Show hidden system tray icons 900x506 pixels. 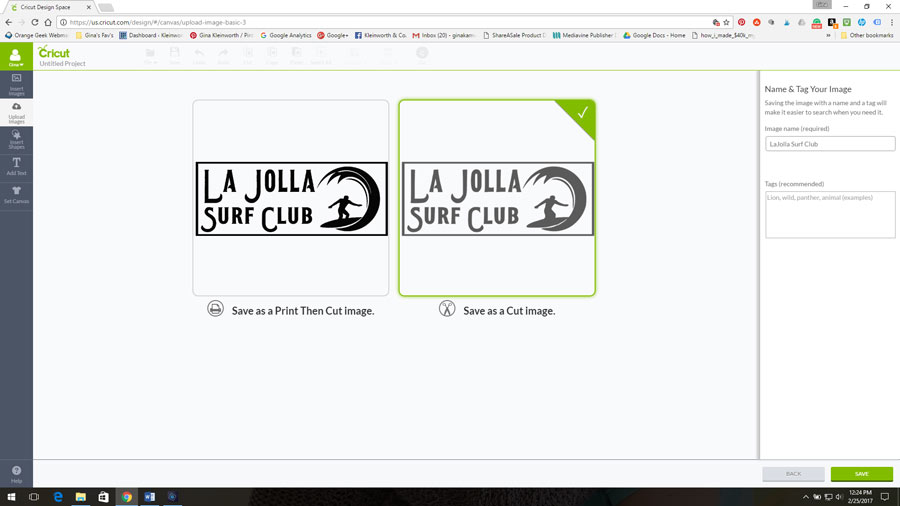pyautogui.click(x=805, y=497)
